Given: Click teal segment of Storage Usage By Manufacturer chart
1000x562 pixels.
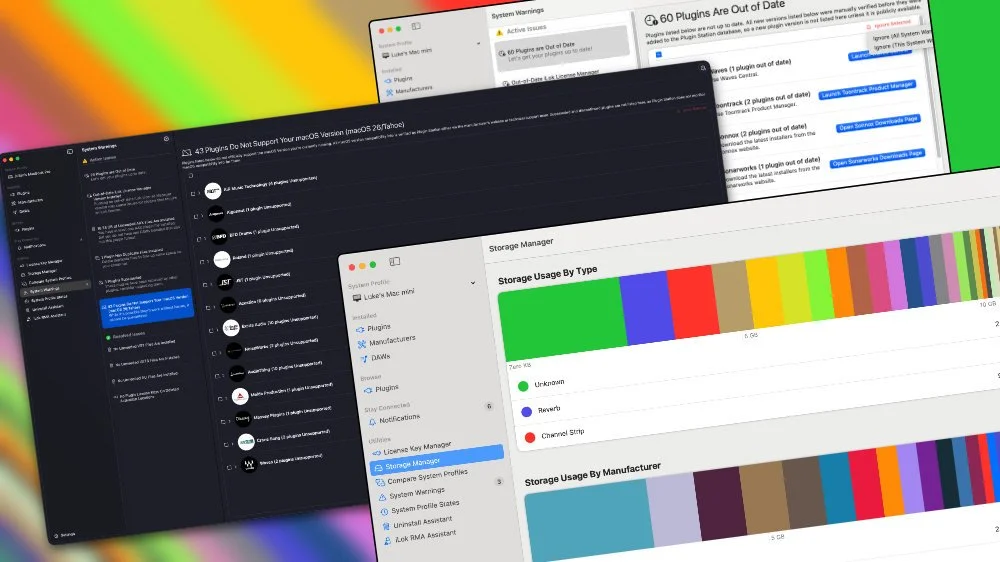Looking at the screenshot, I should 587,521.
